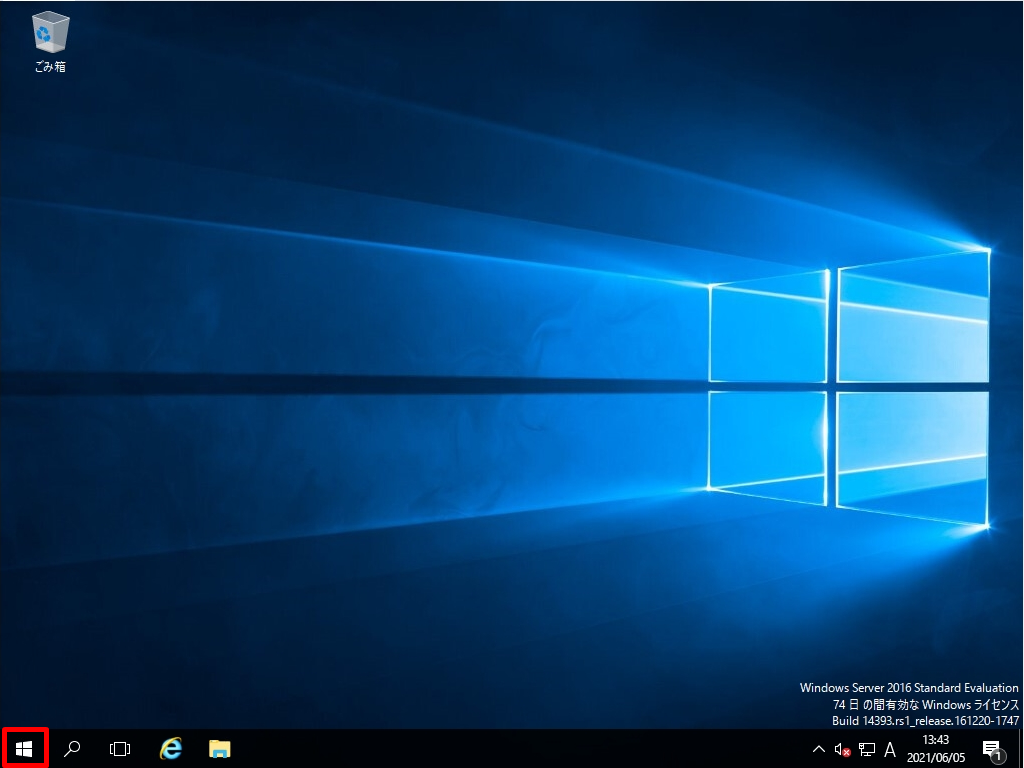Open the taskbar search magnifier
The width and height of the screenshot is (1024, 768).
click(72, 748)
